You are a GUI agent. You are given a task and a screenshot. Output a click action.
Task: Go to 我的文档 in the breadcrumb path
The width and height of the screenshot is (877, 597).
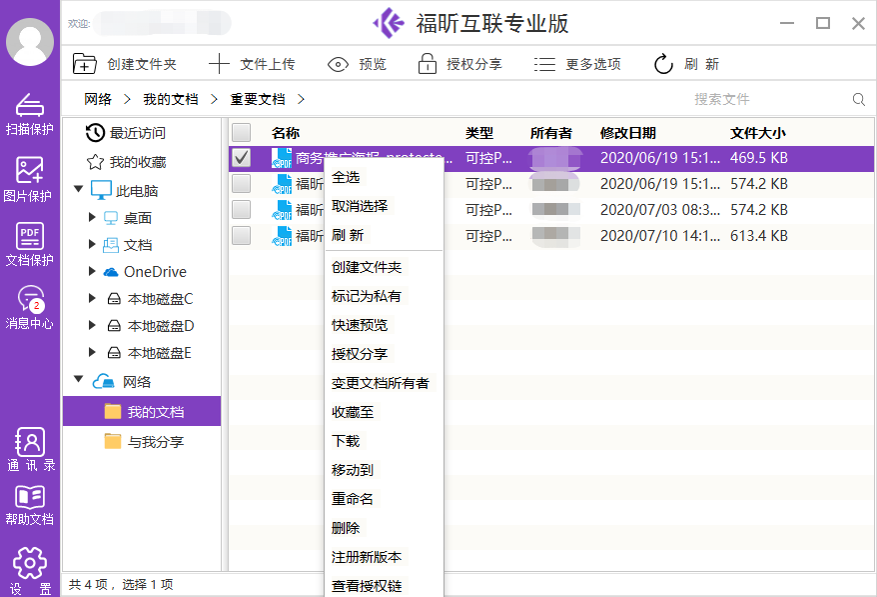[x=171, y=100]
